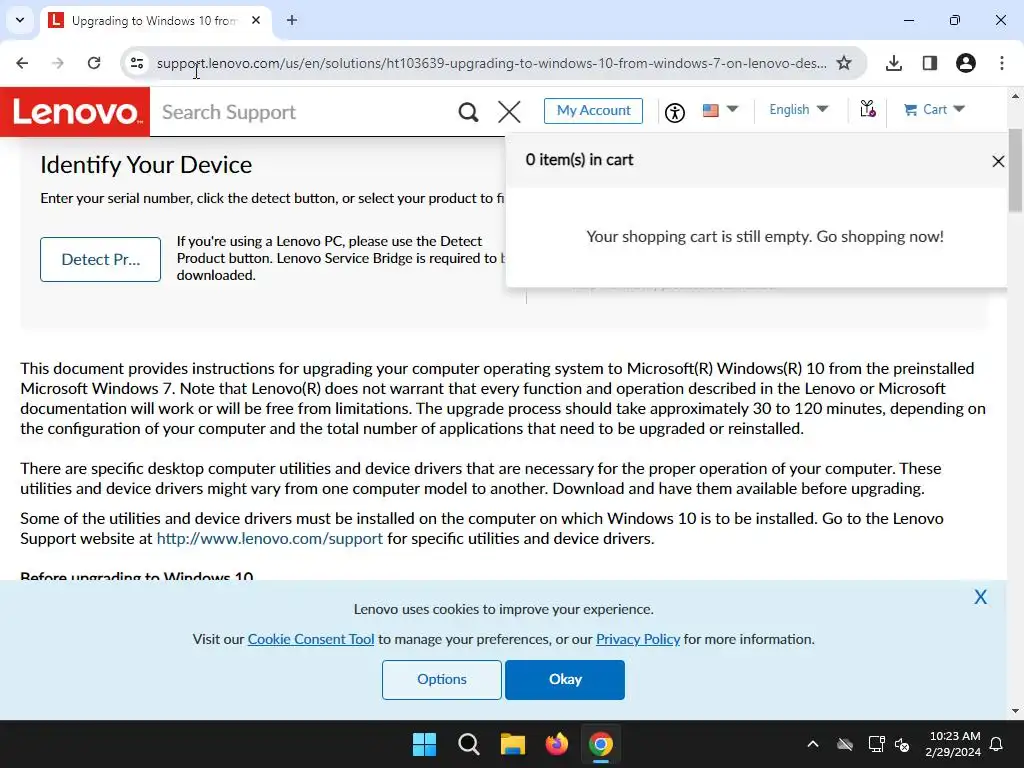
Task: Accept cookies with Okay button
Action: pos(565,679)
